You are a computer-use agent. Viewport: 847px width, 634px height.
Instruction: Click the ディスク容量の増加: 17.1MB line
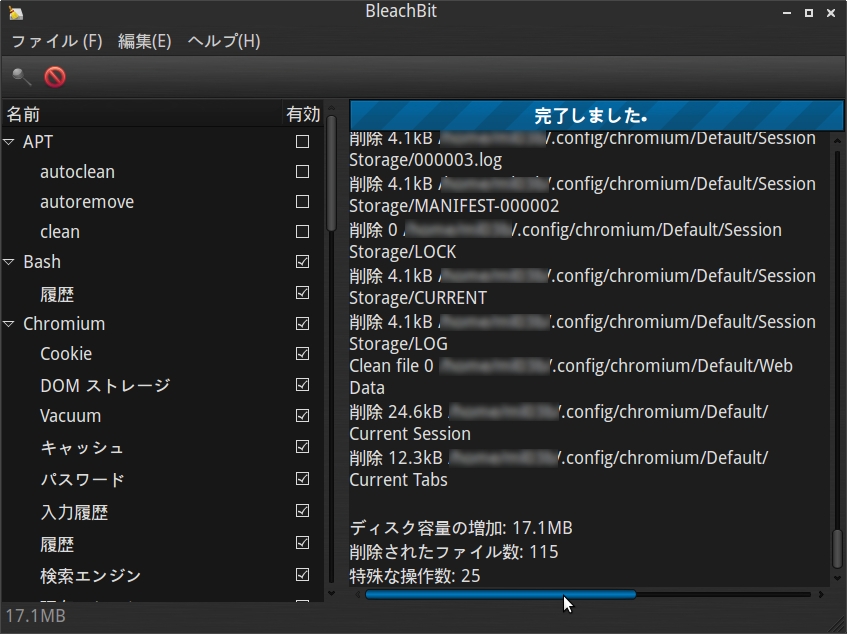[461, 528]
